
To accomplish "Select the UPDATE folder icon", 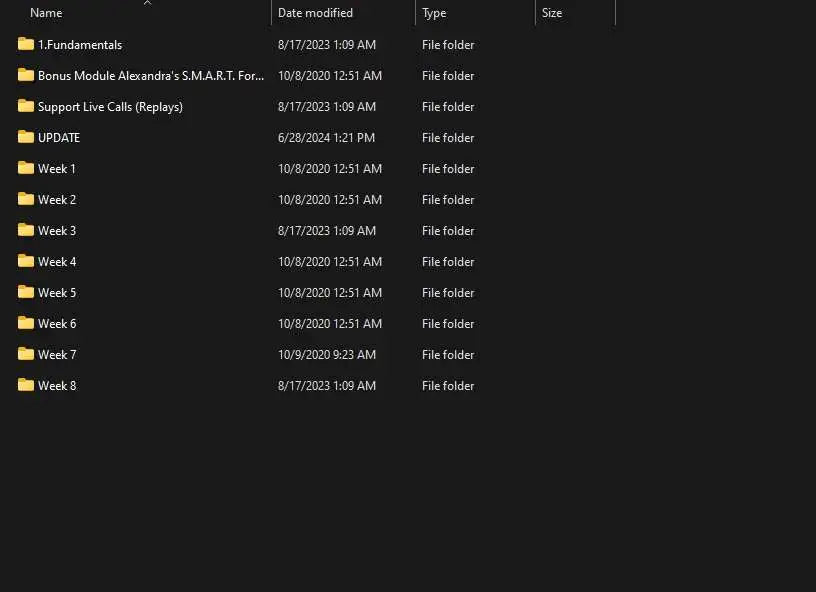I will (x=26, y=137).
